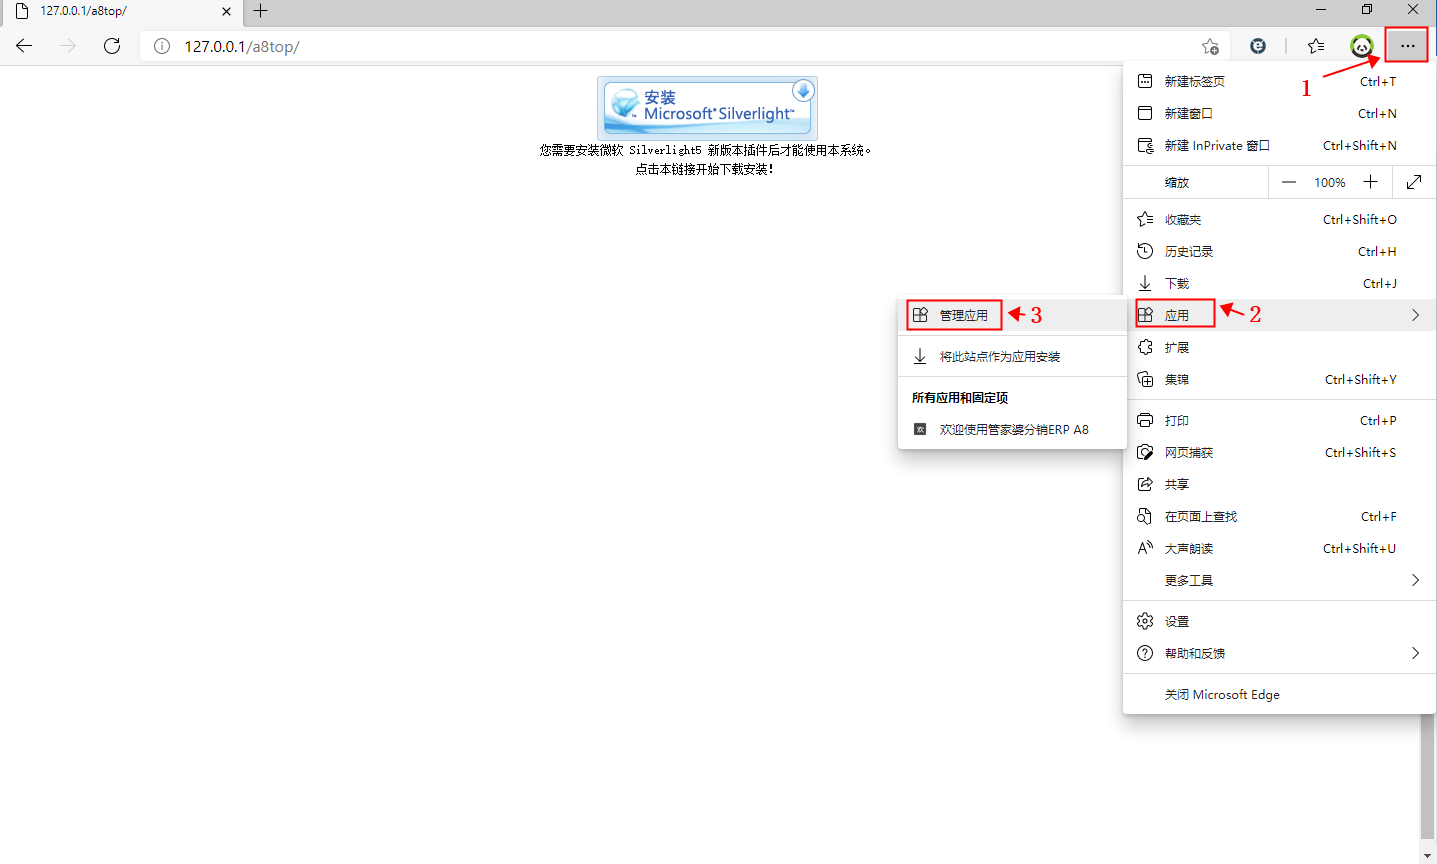Click the install site download icon in submenu

click(x=920, y=356)
